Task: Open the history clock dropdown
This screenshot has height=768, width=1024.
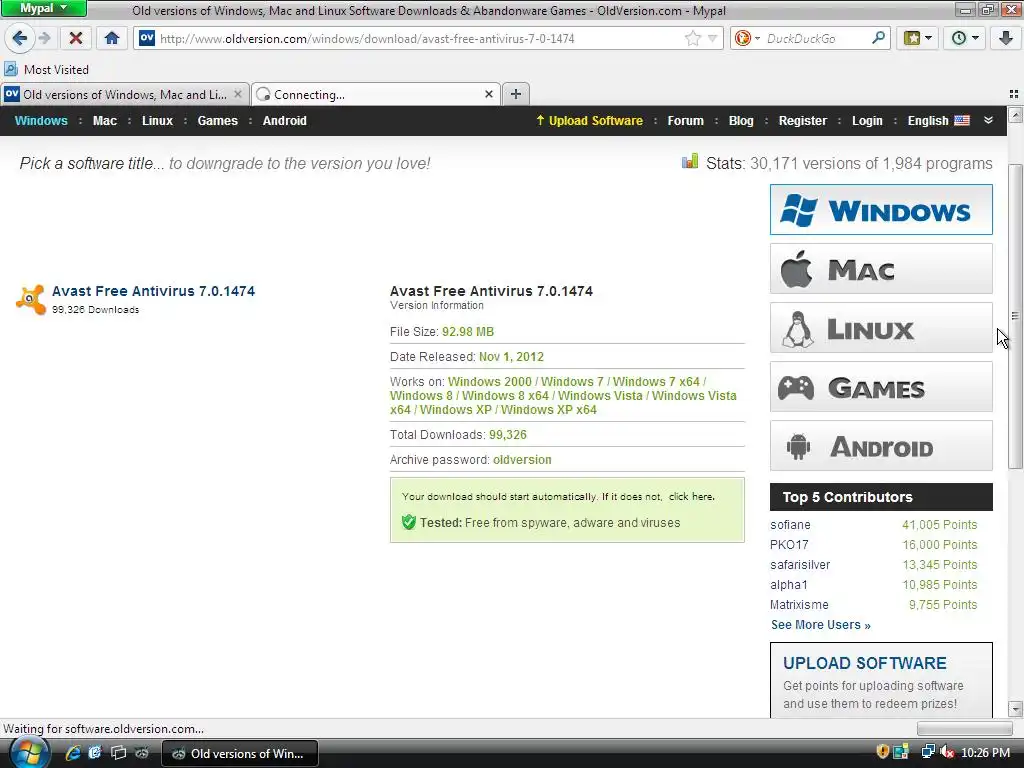Action: pos(965,39)
